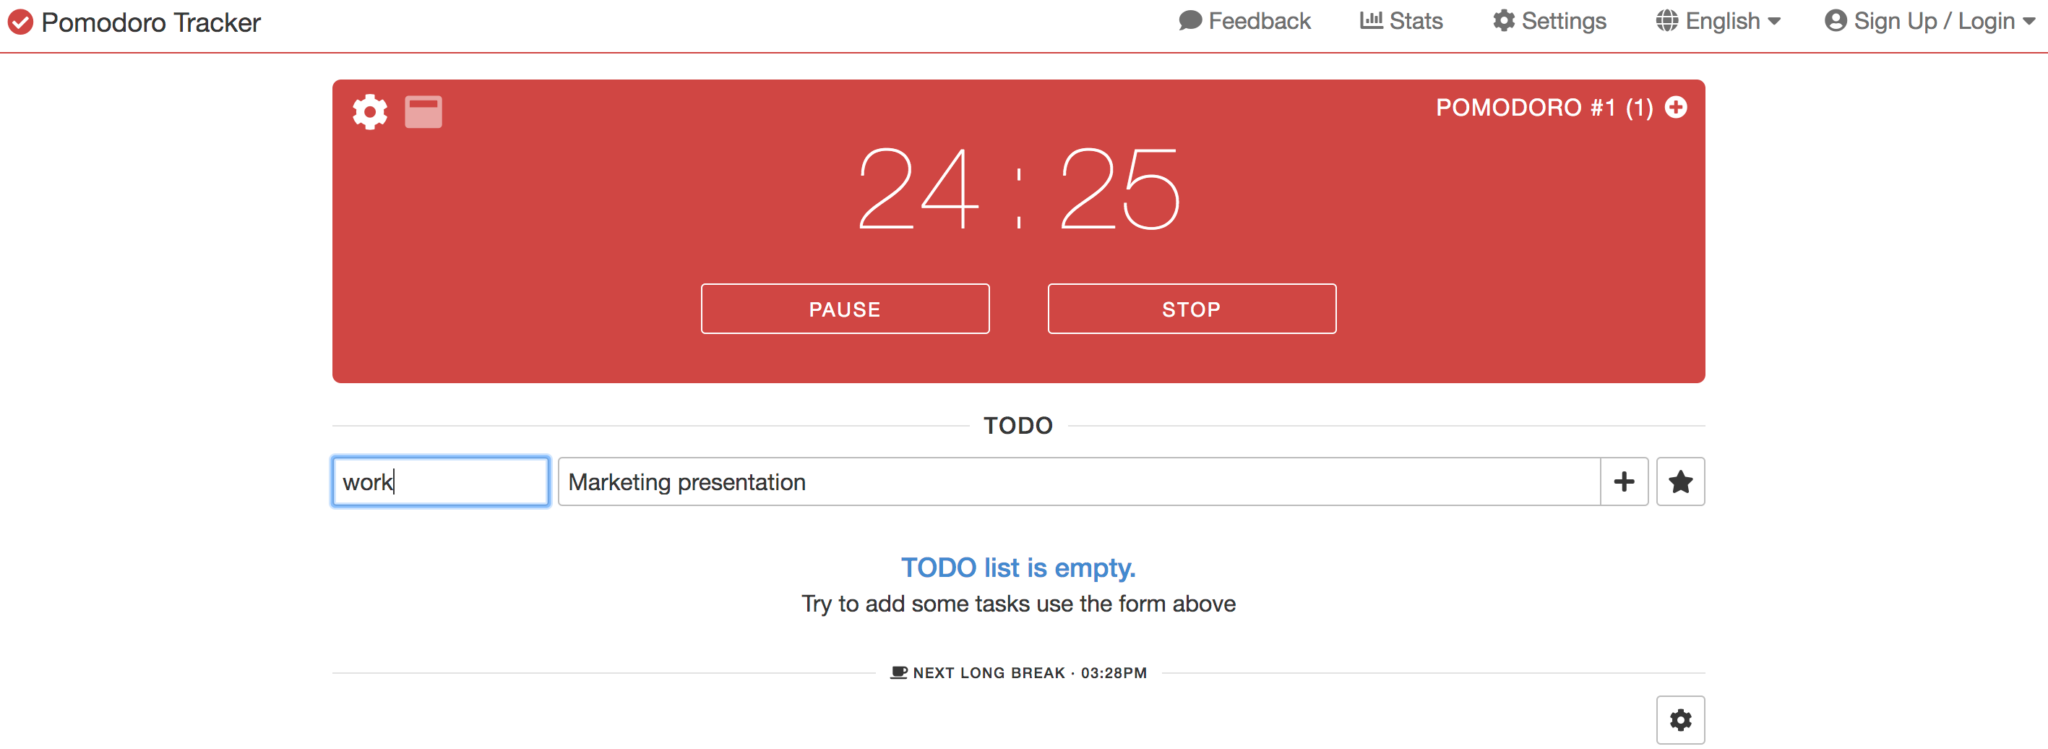Click the mini-window mode icon next to timer gear

pyautogui.click(x=423, y=112)
